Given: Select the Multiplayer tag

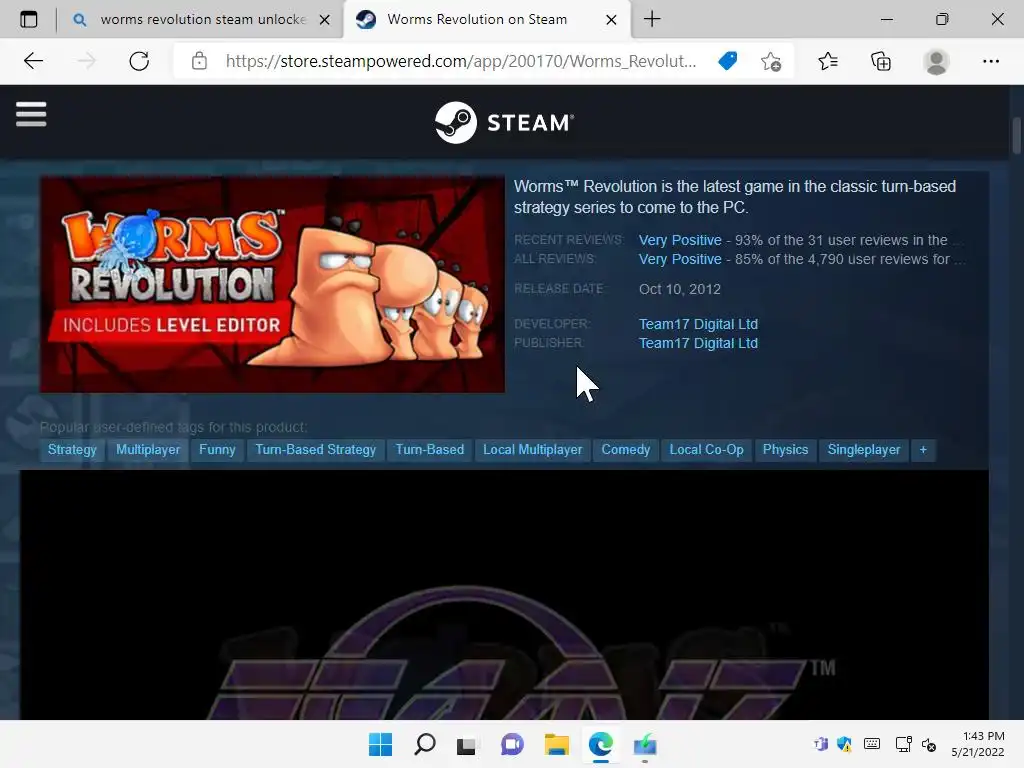Looking at the screenshot, I should click(148, 449).
